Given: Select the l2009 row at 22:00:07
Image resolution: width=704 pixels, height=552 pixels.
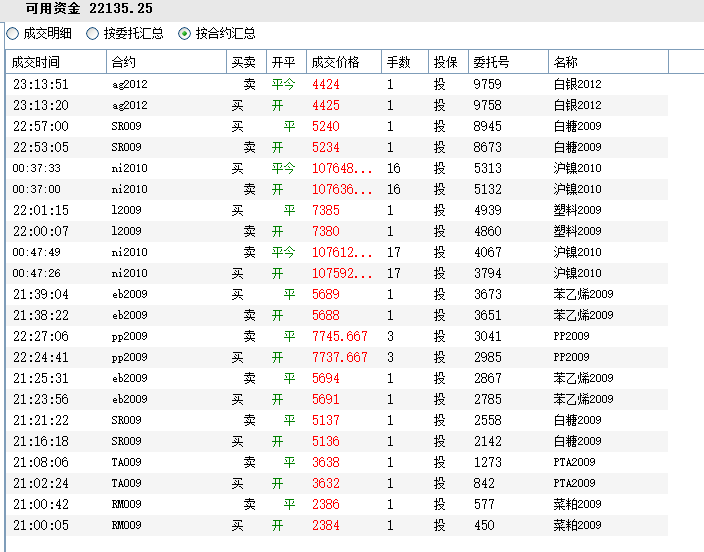Looking at the screenshot, I should pyautogui.click(x=337, y=231).
